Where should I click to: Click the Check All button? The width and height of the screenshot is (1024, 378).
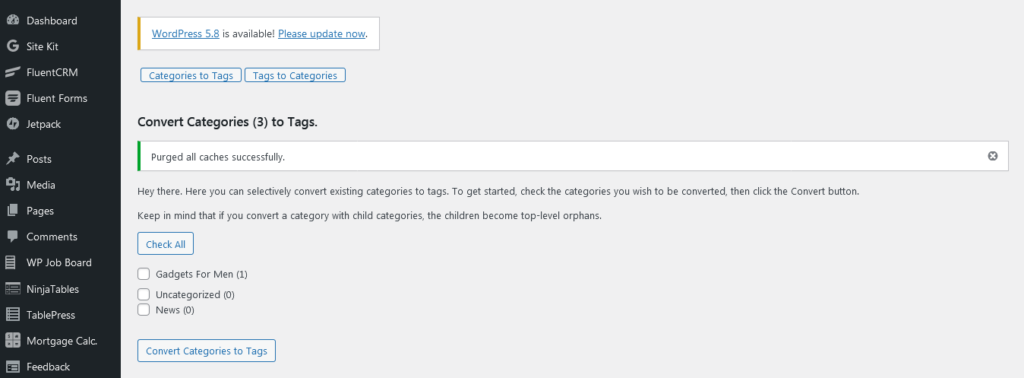point(165,244)
